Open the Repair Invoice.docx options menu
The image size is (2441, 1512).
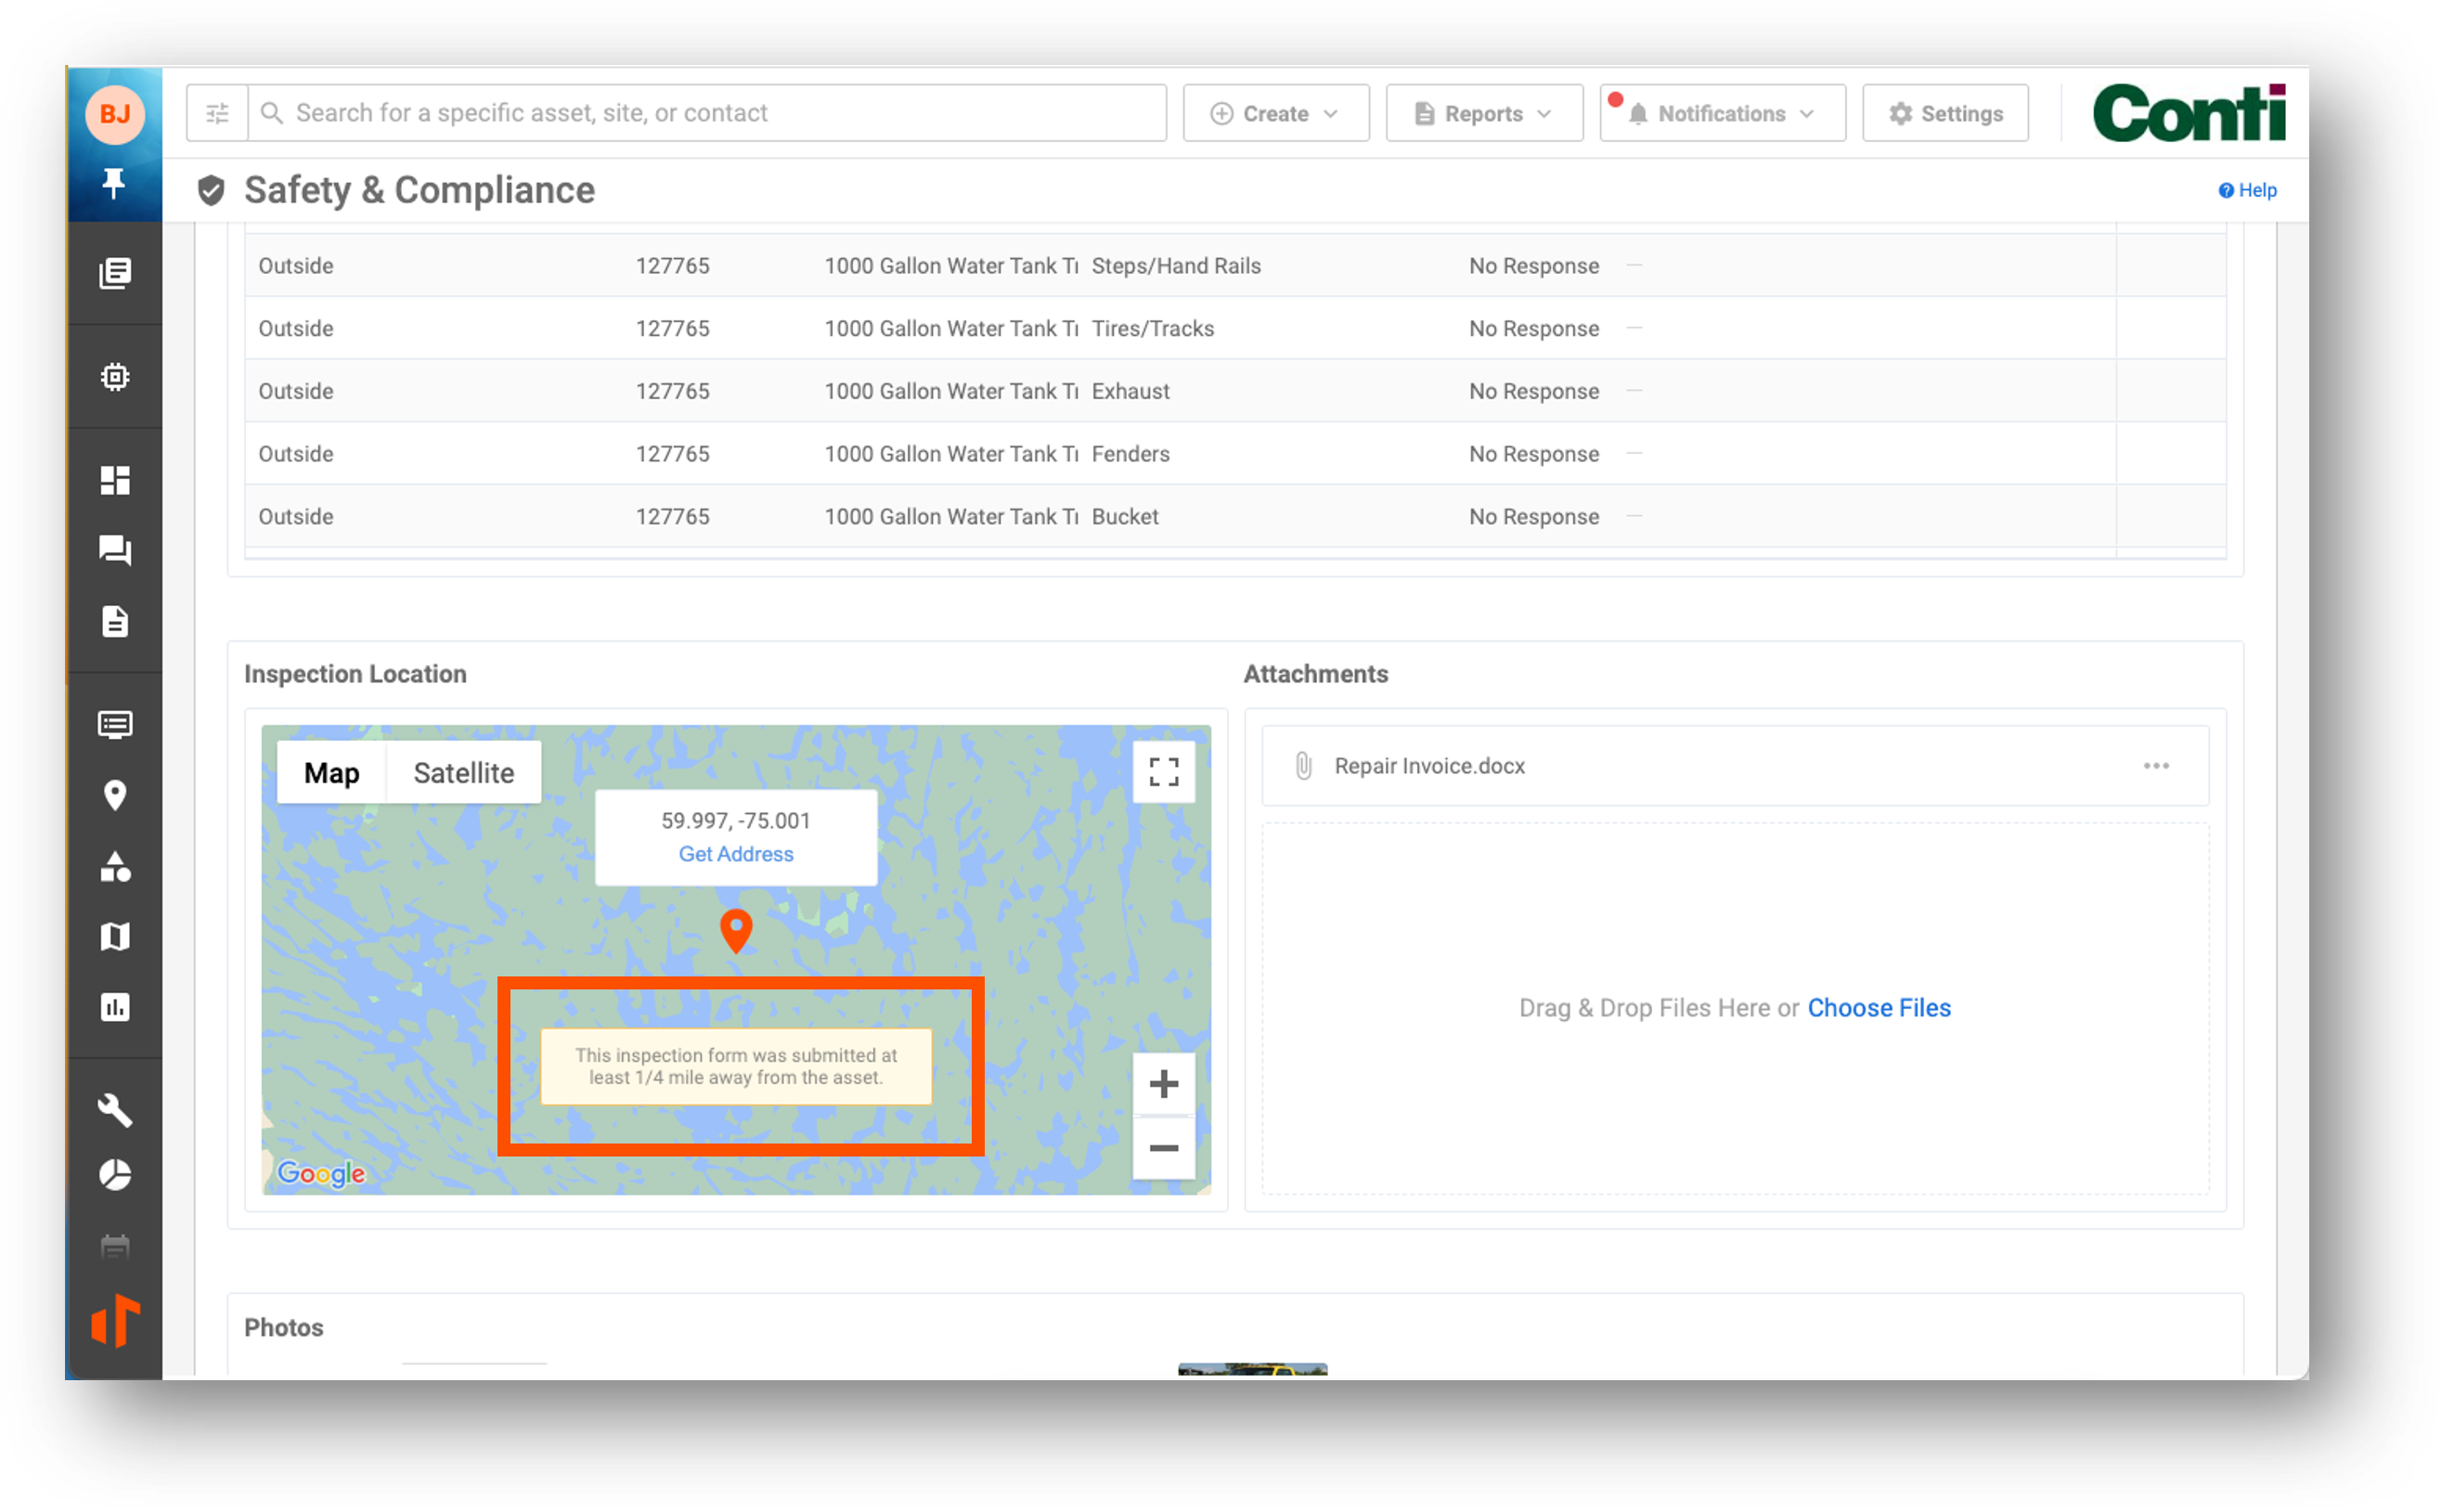pyautogui.click(x=2156, y=766)
